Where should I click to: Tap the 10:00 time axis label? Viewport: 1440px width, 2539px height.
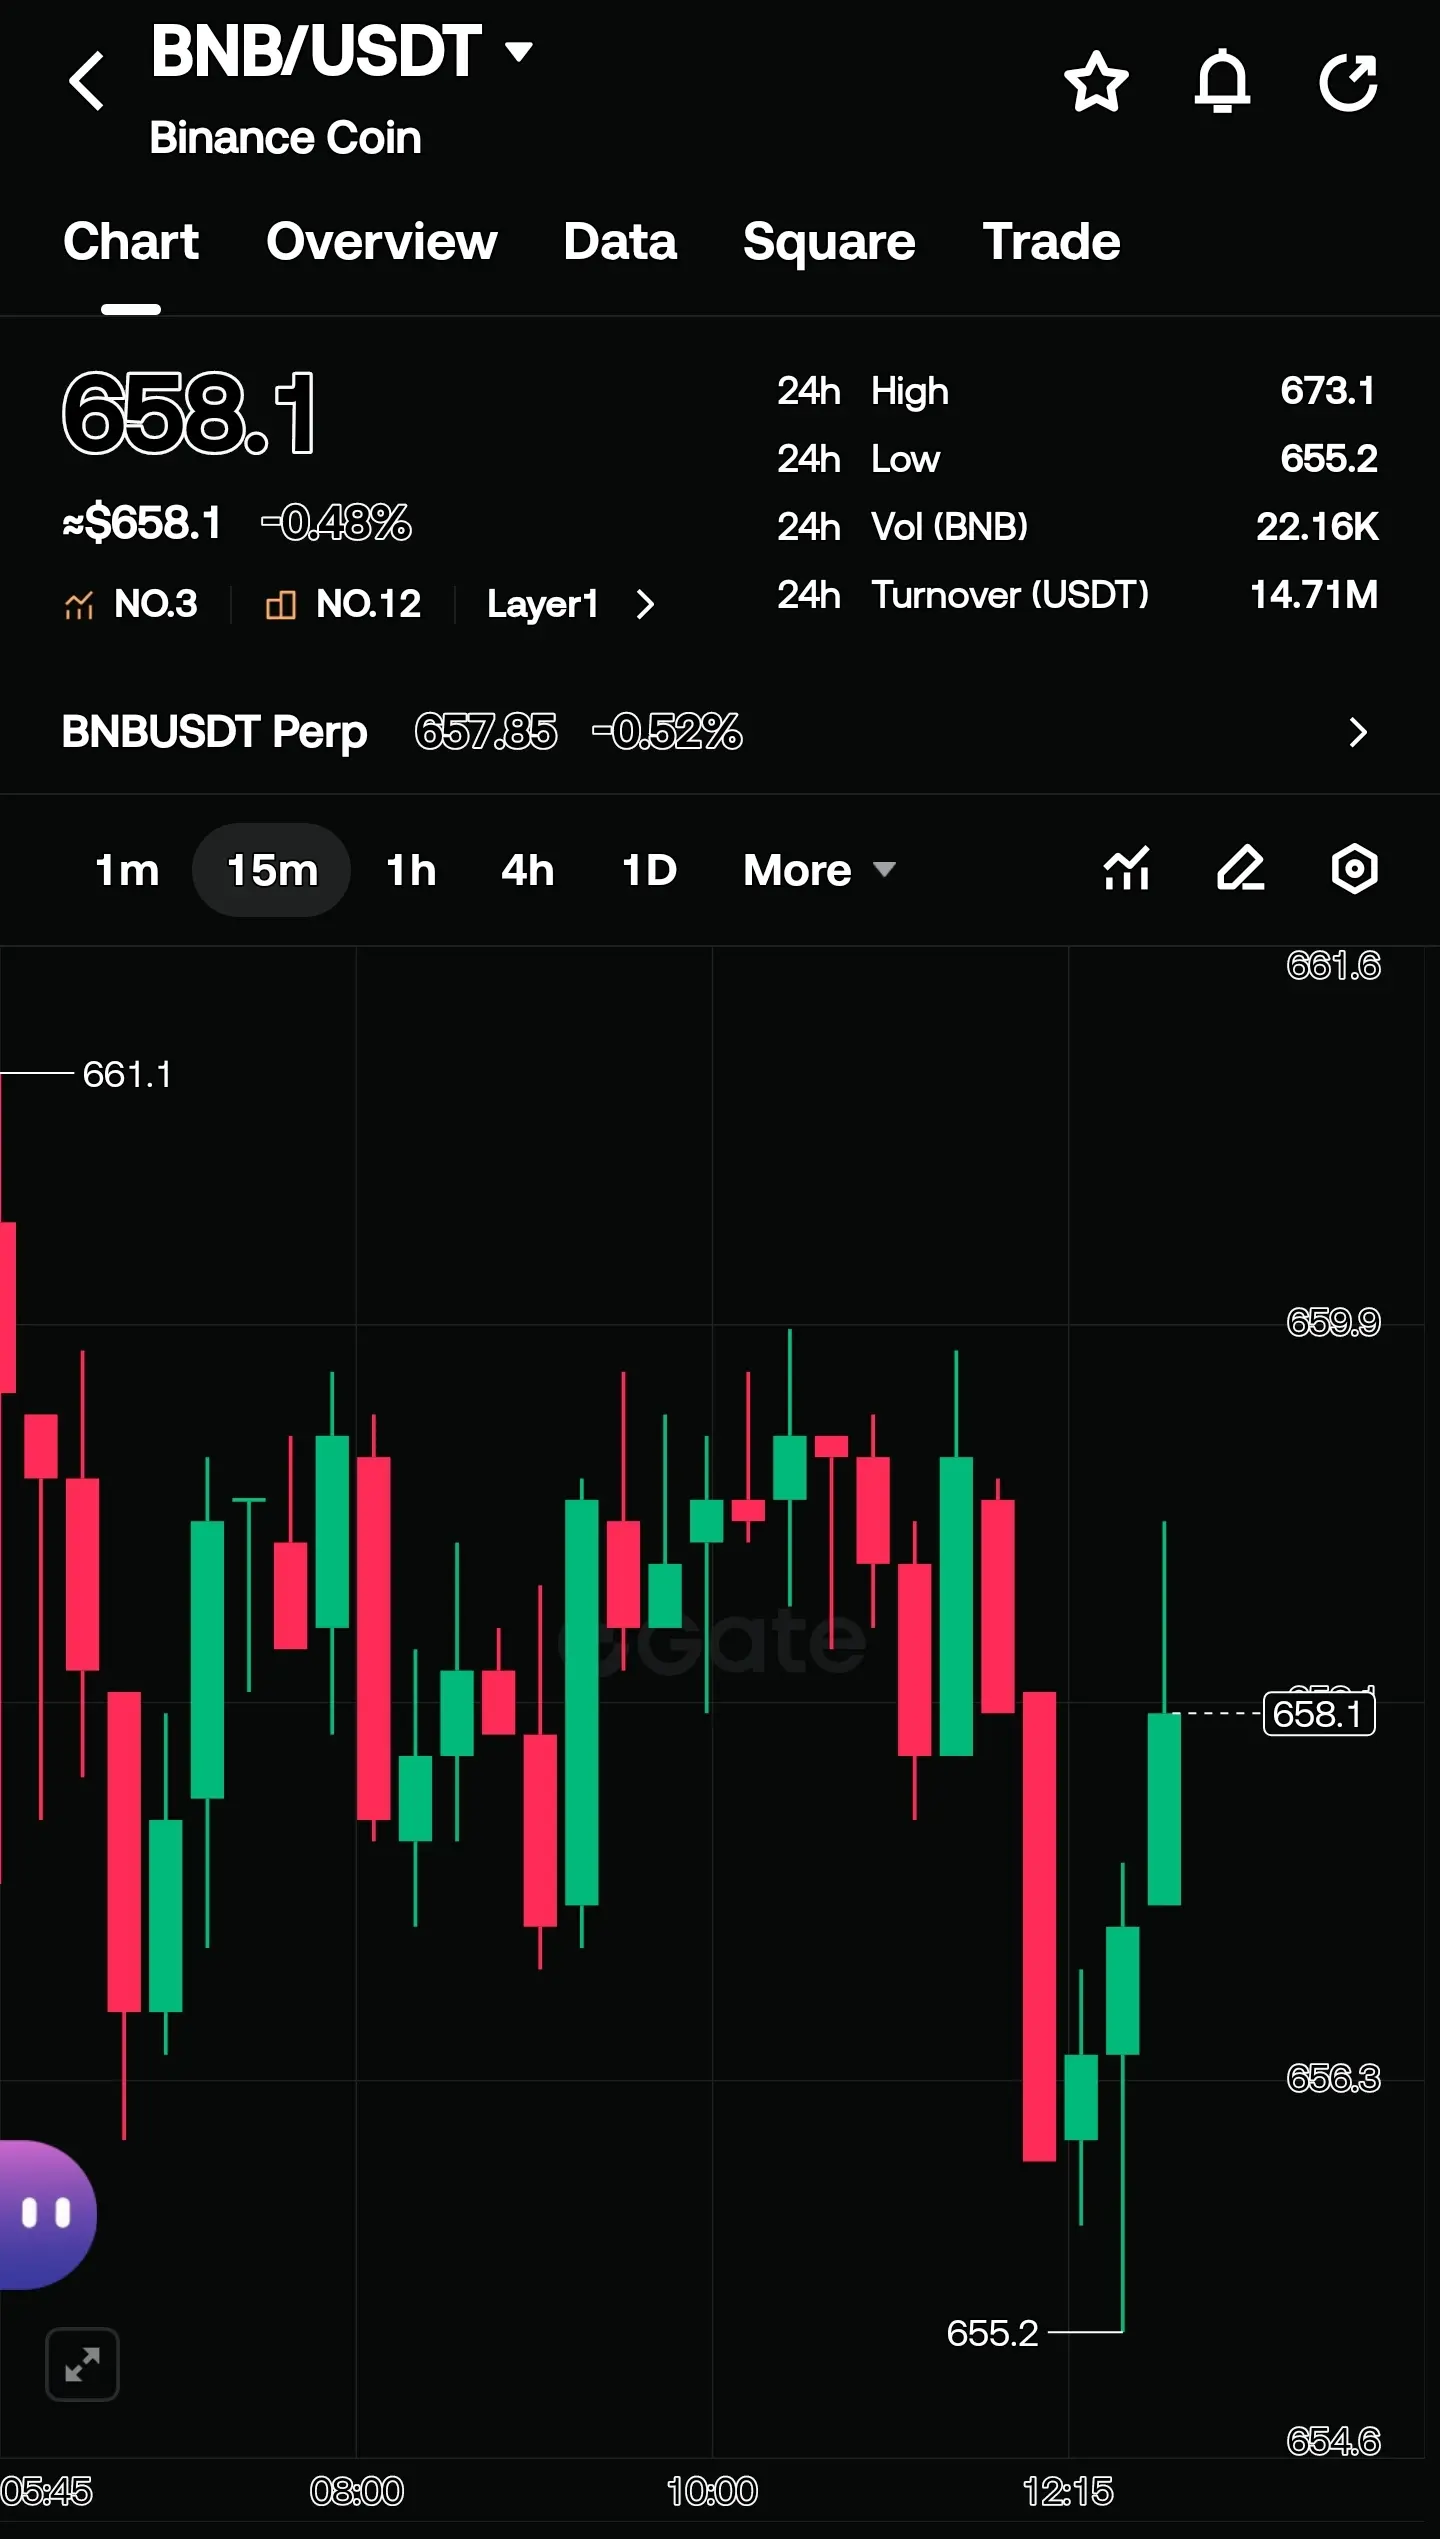pos(712,2491)
